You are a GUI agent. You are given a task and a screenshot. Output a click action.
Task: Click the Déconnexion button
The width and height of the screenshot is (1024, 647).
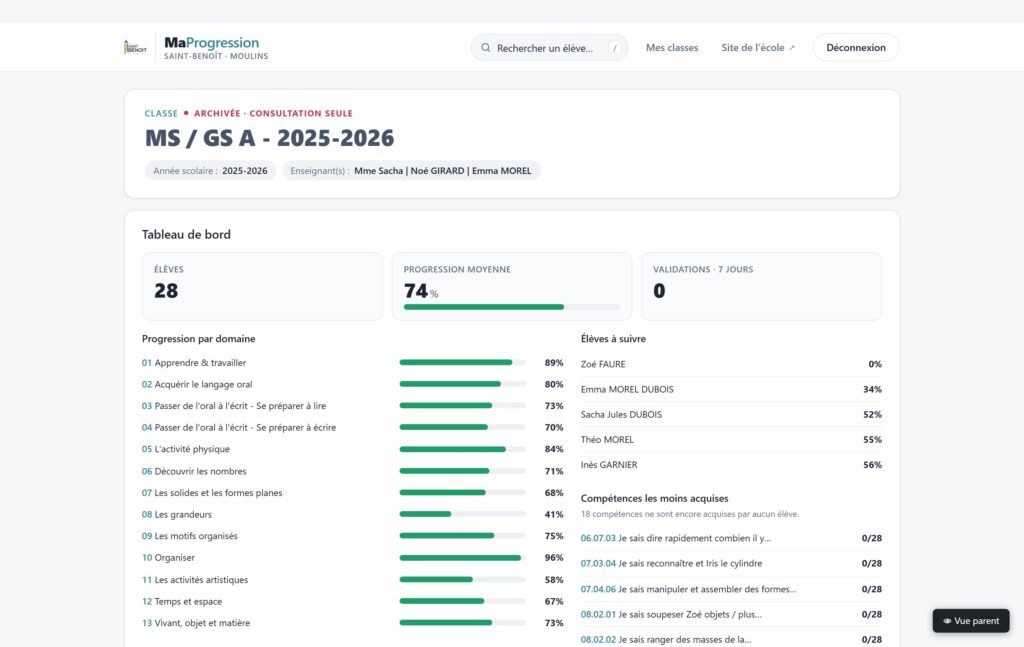click(856, 48)
